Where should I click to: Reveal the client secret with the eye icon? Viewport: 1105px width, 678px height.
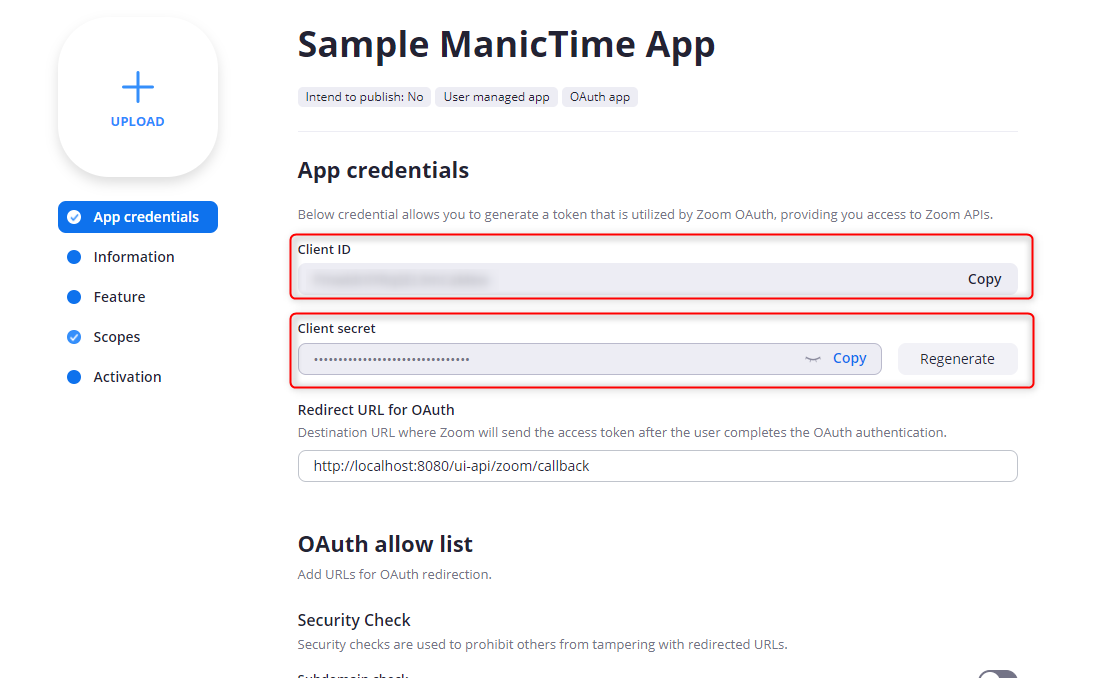tap(813, 358)
